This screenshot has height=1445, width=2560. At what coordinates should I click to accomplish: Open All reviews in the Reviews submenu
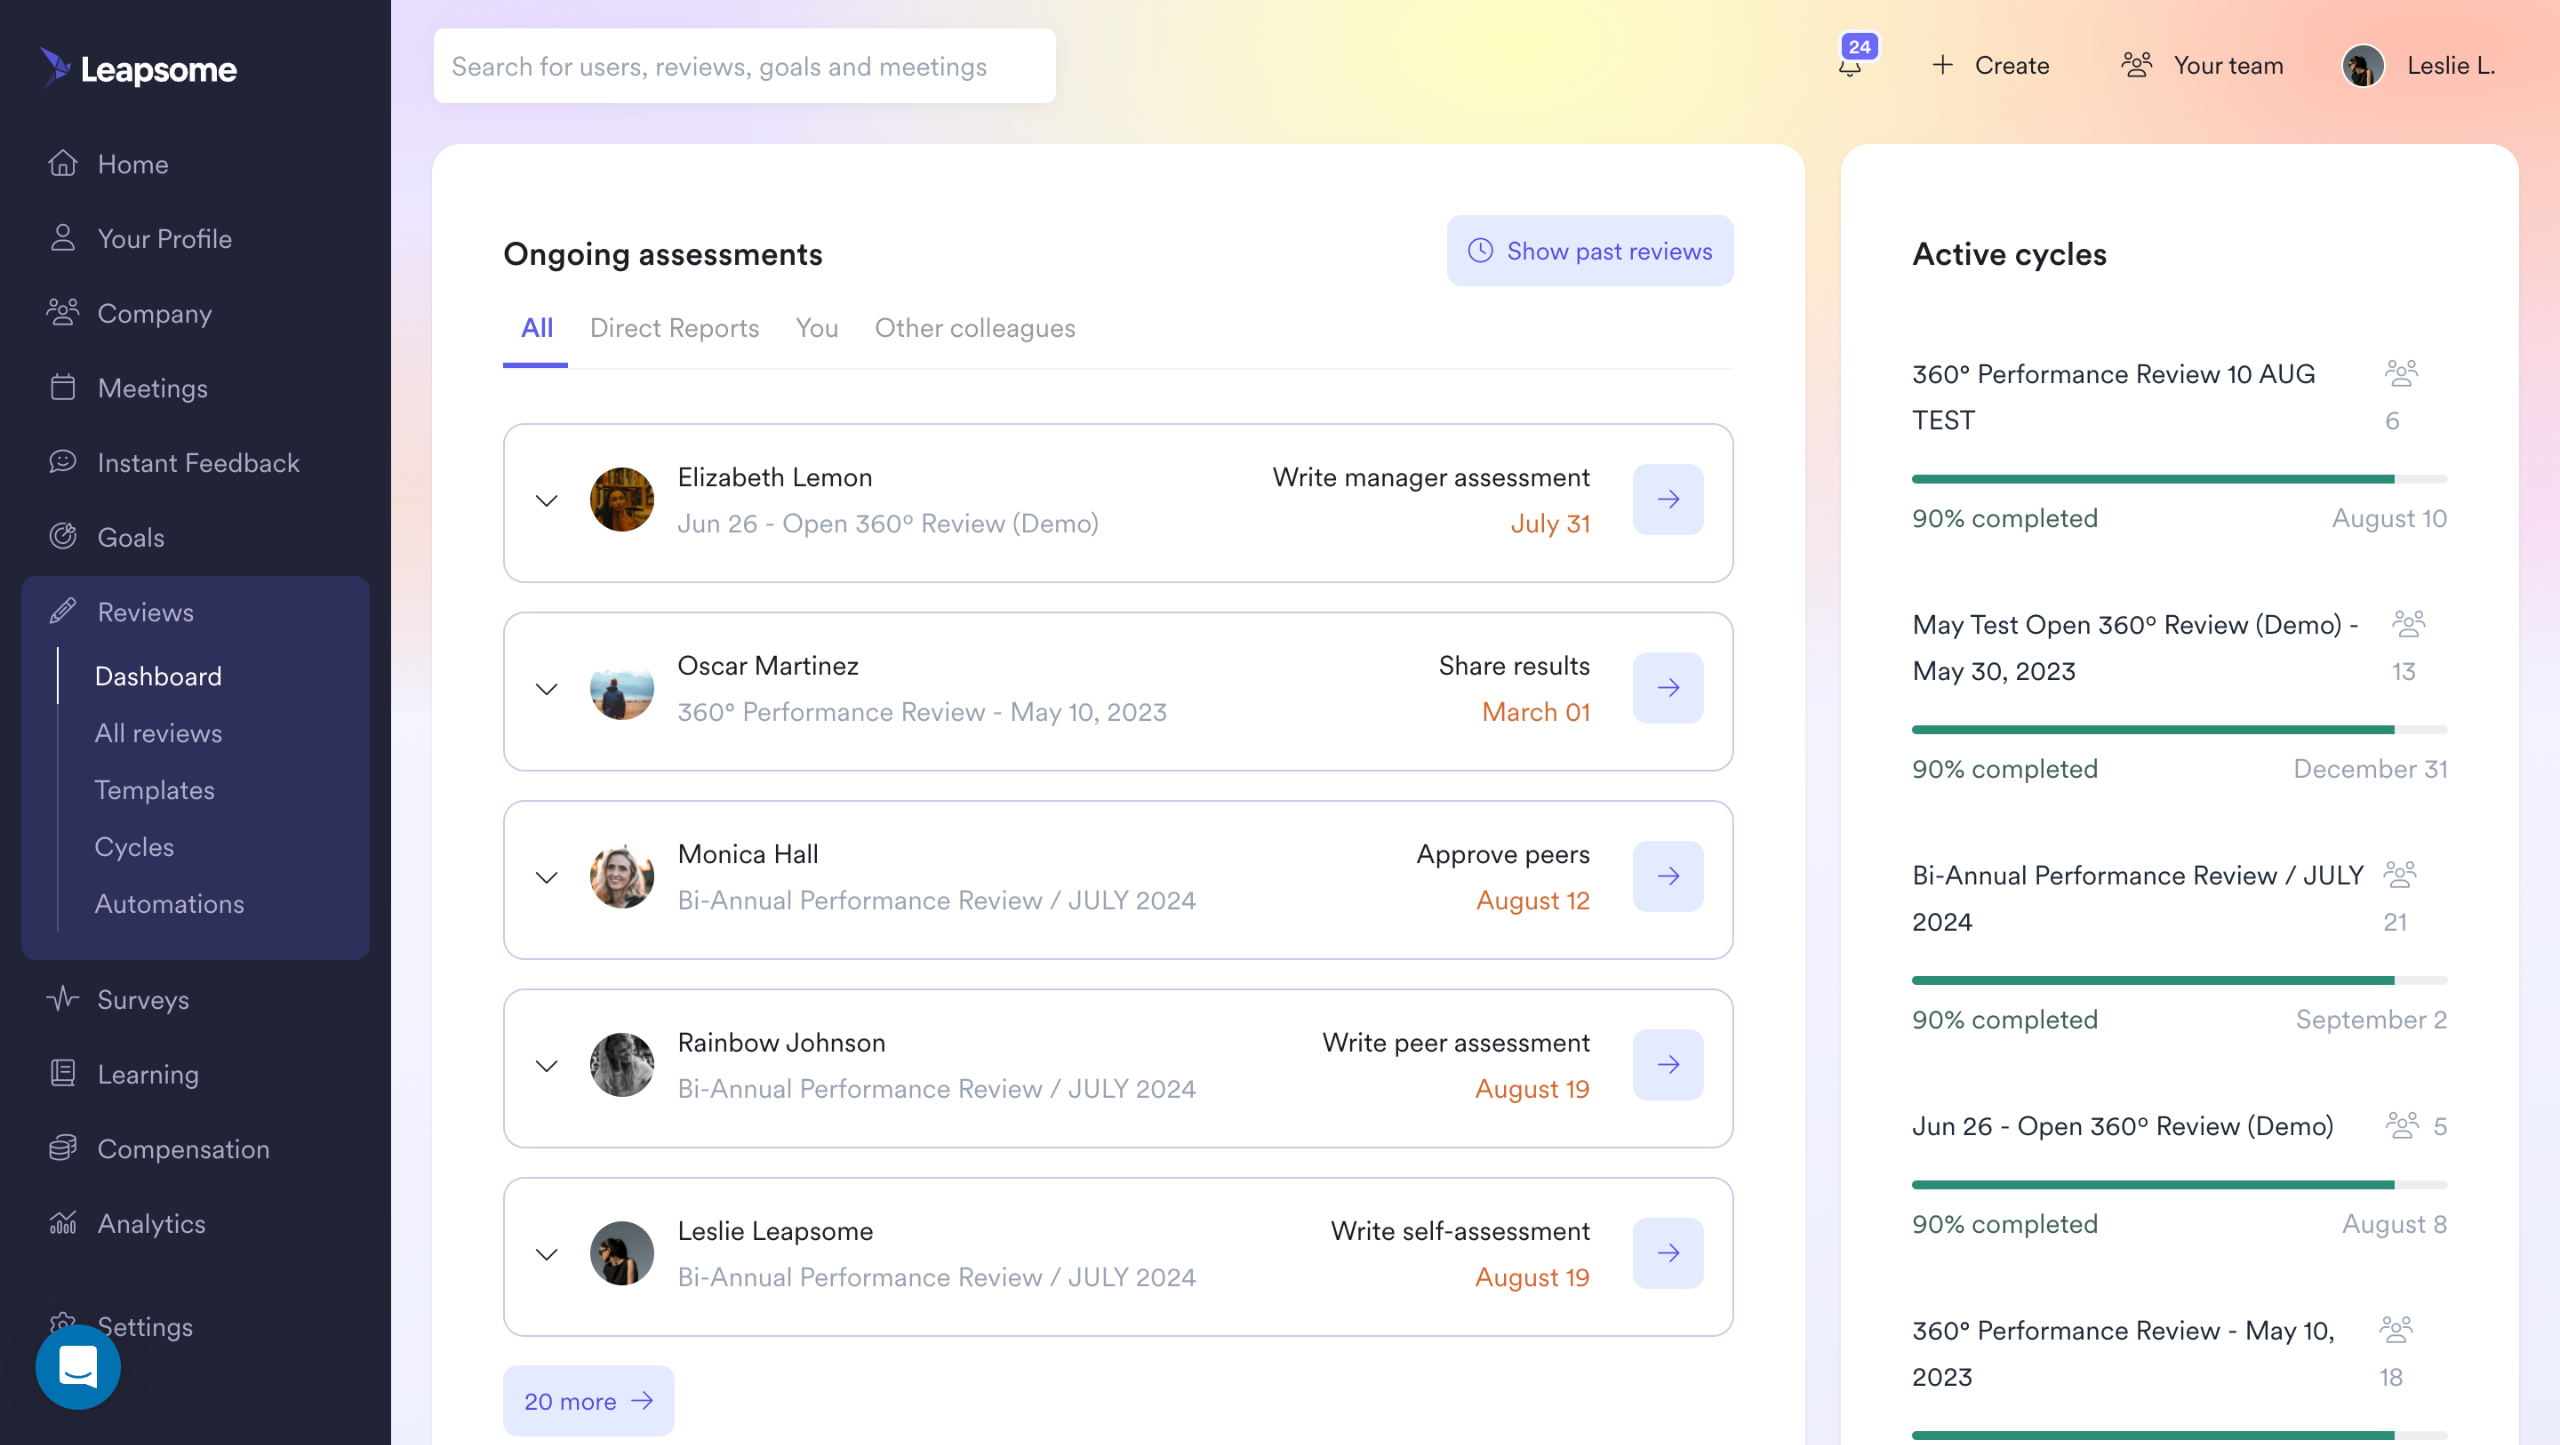pos(158,733)
